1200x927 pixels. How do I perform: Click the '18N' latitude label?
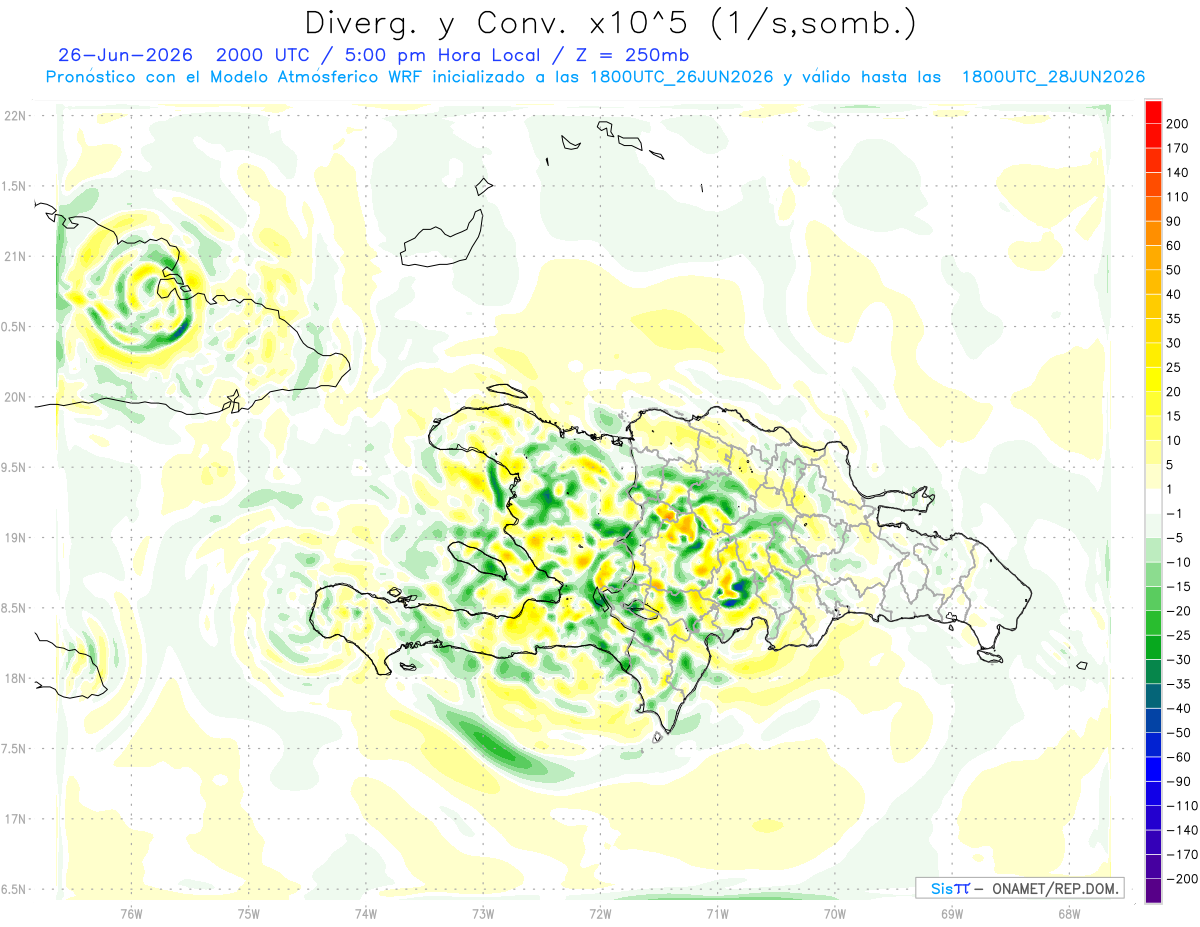click(x=15, y=678)
